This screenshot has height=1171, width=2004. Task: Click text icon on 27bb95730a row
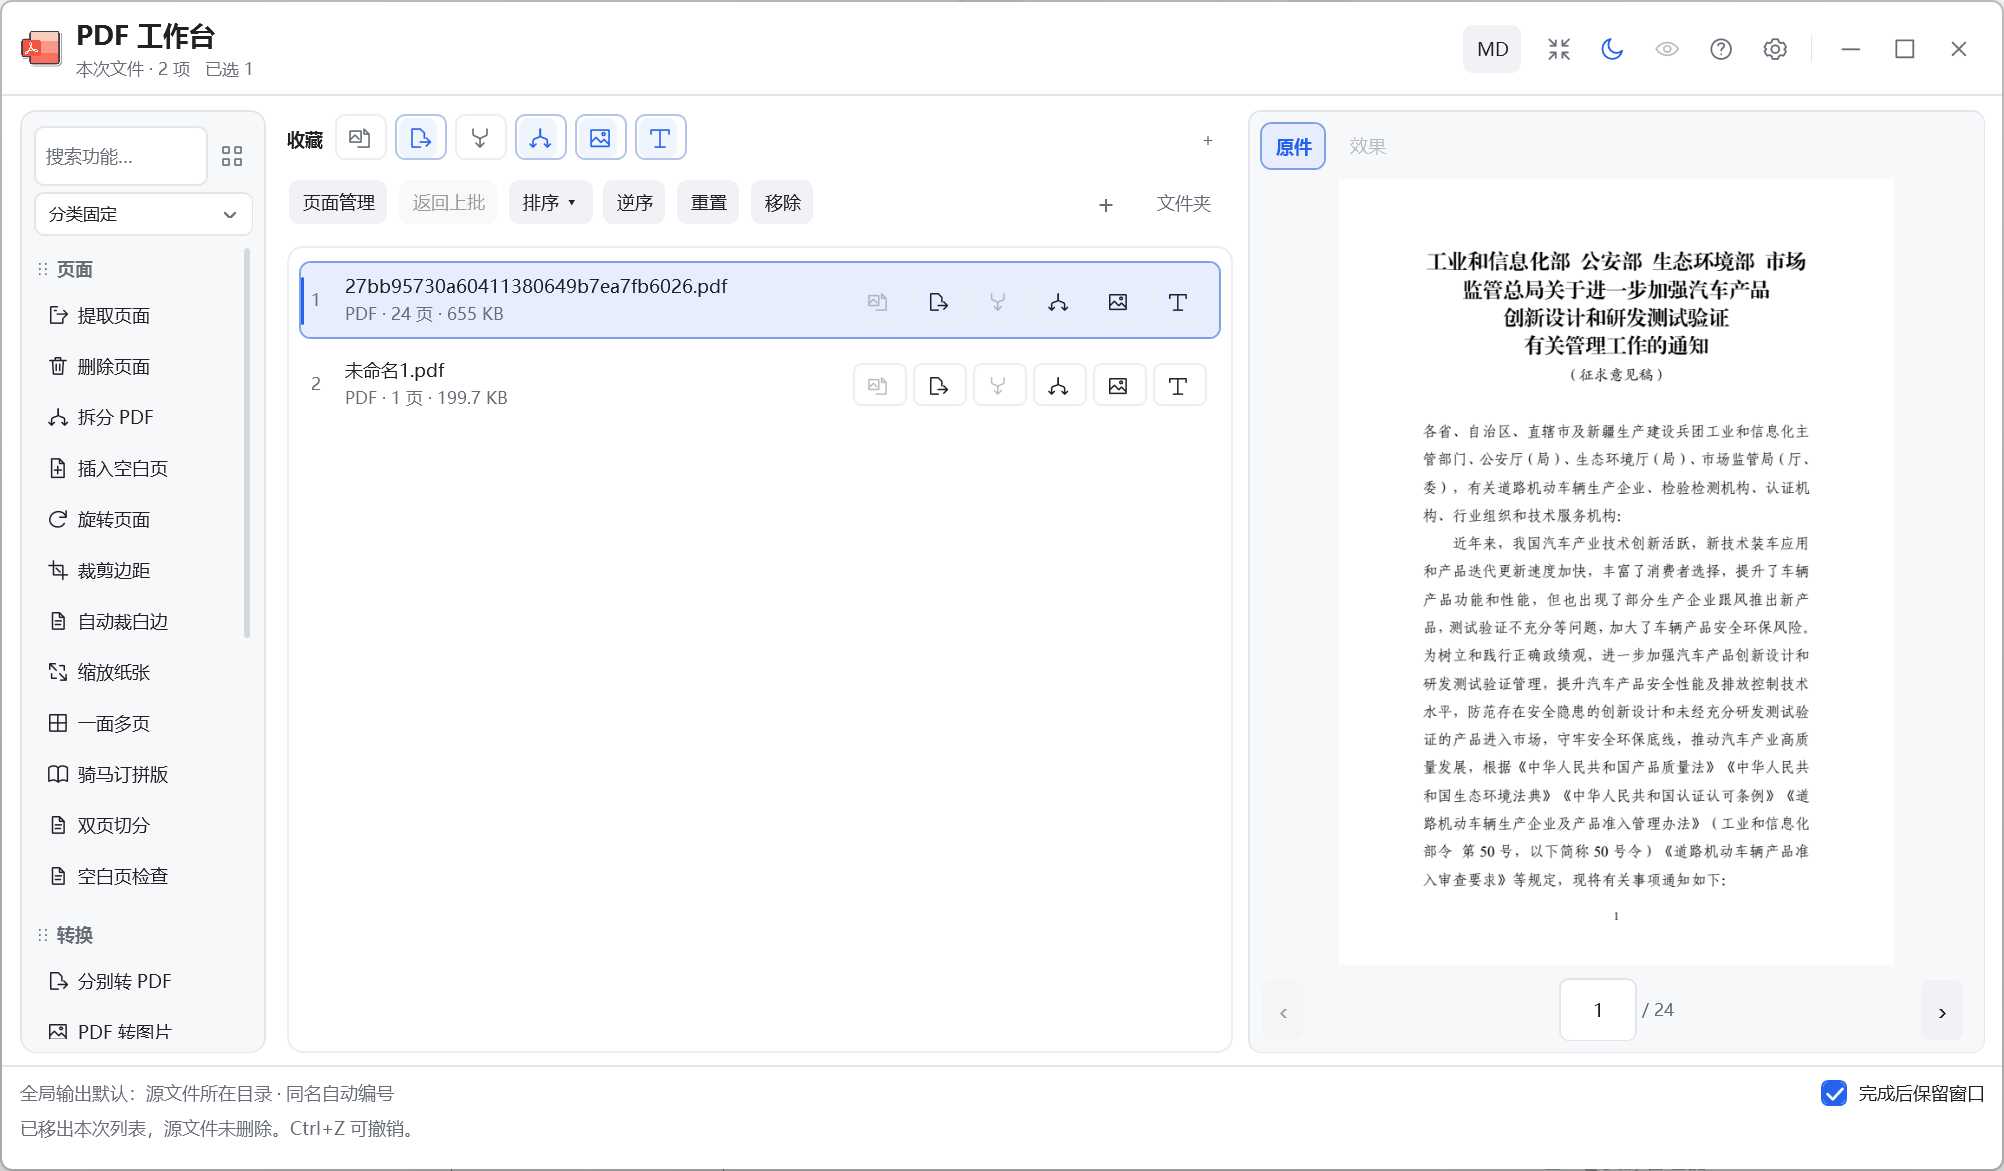[1178, 302]
